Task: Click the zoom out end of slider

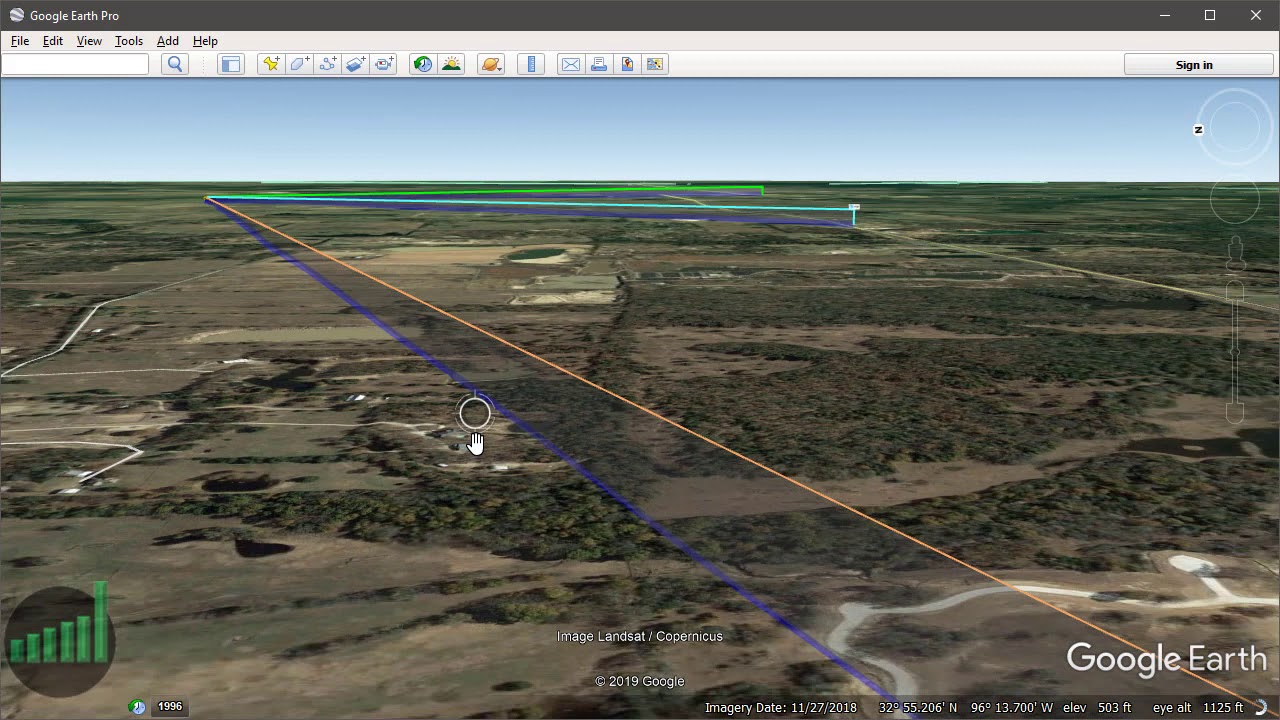Action: [1235, 413]
